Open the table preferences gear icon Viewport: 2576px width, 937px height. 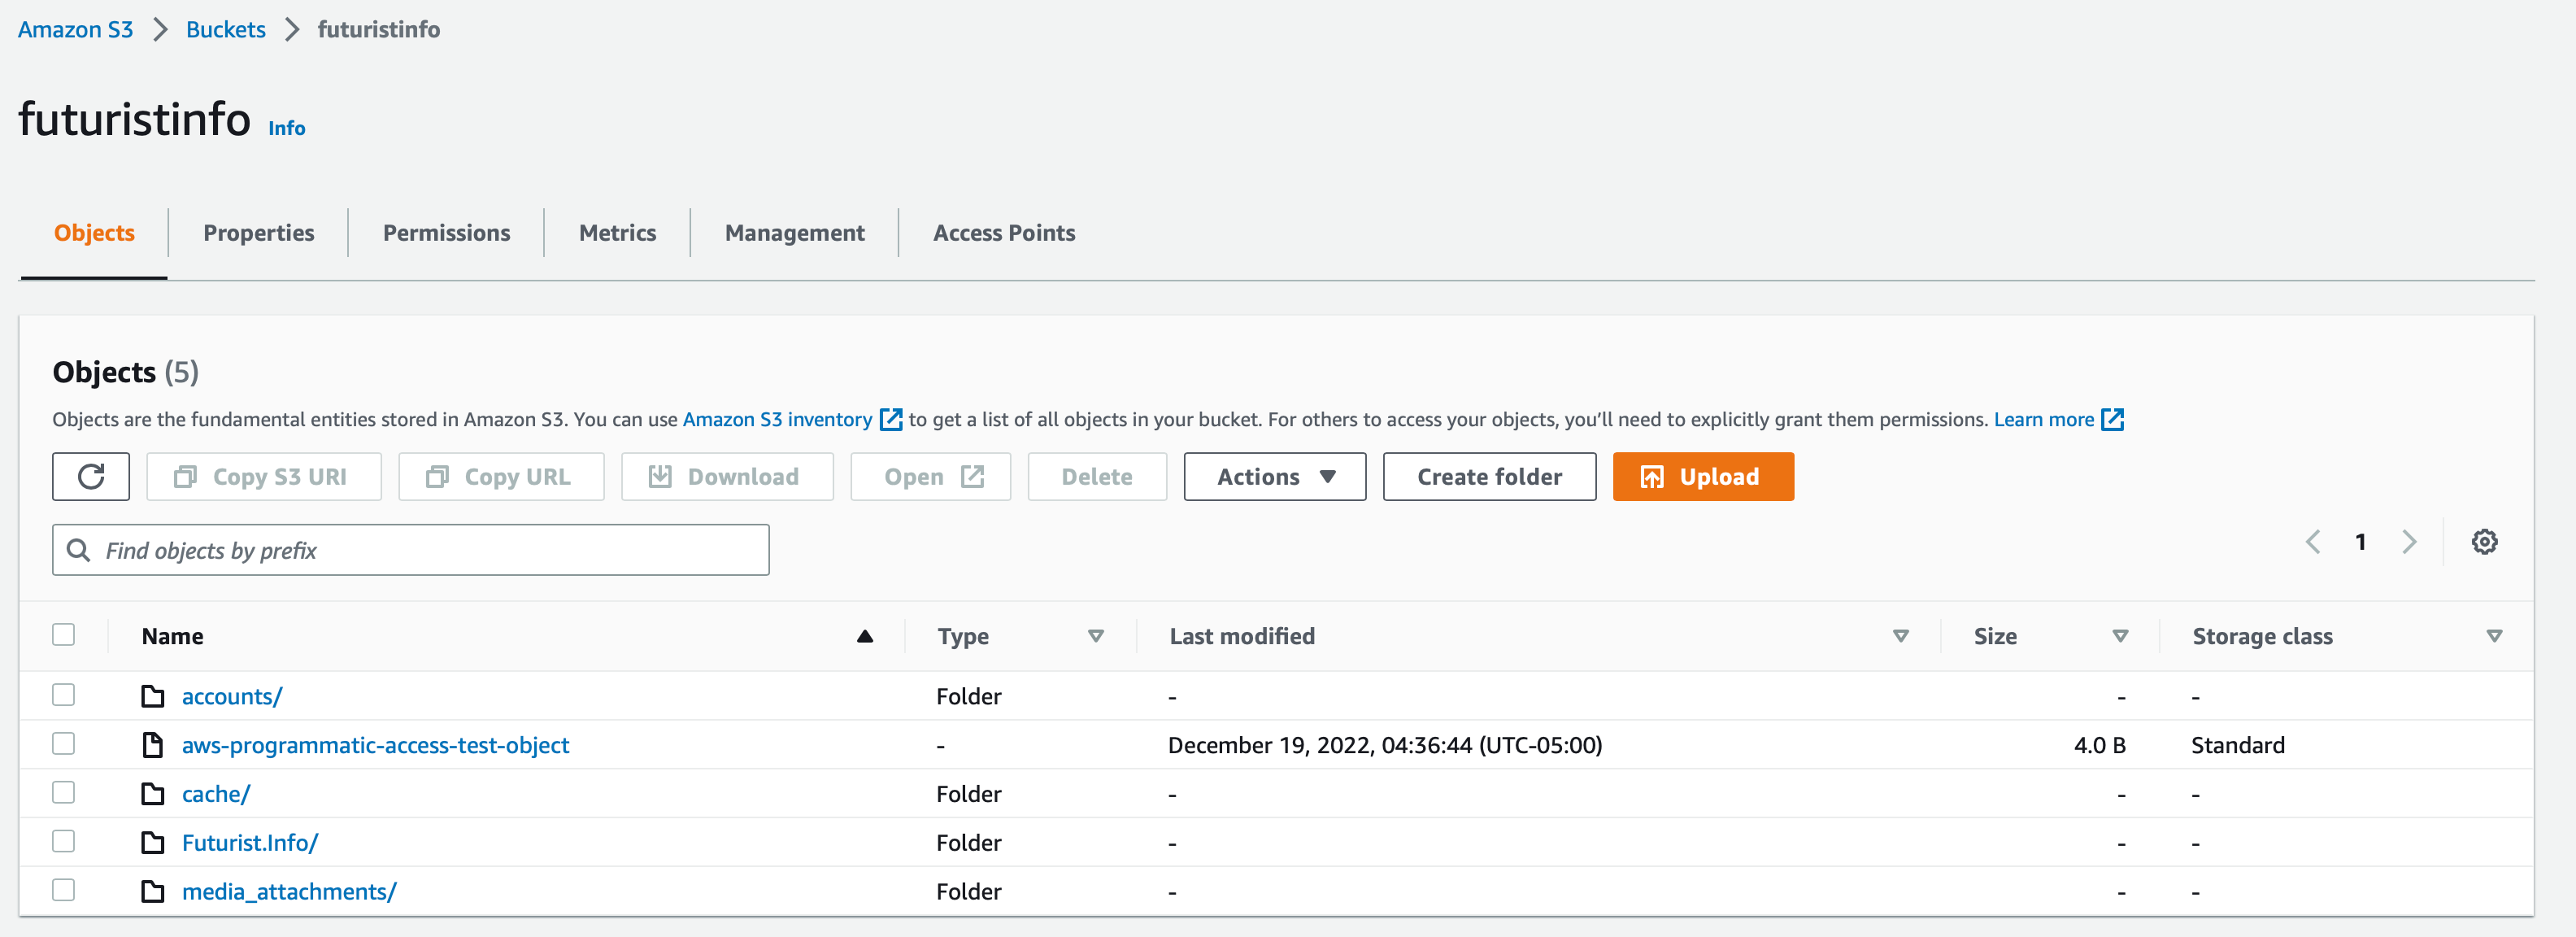click(2484, 542)
